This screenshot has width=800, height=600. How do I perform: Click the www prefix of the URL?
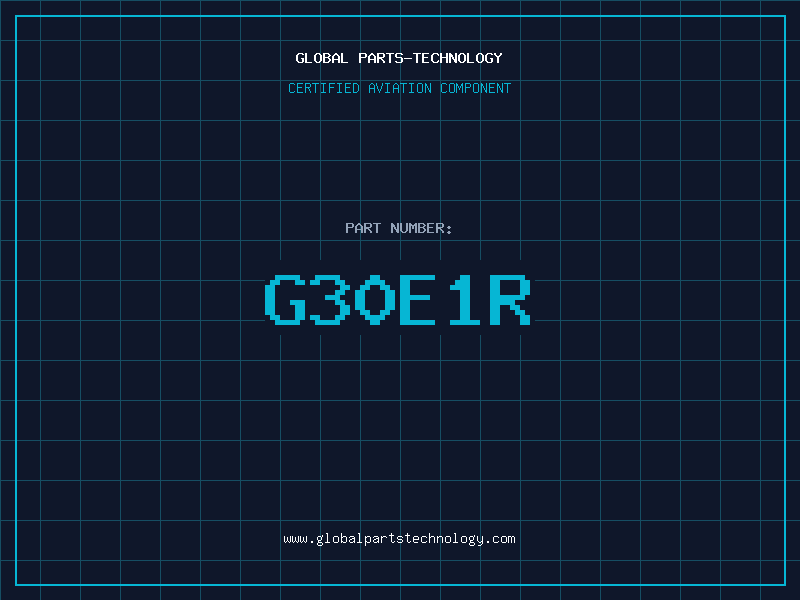295,538
